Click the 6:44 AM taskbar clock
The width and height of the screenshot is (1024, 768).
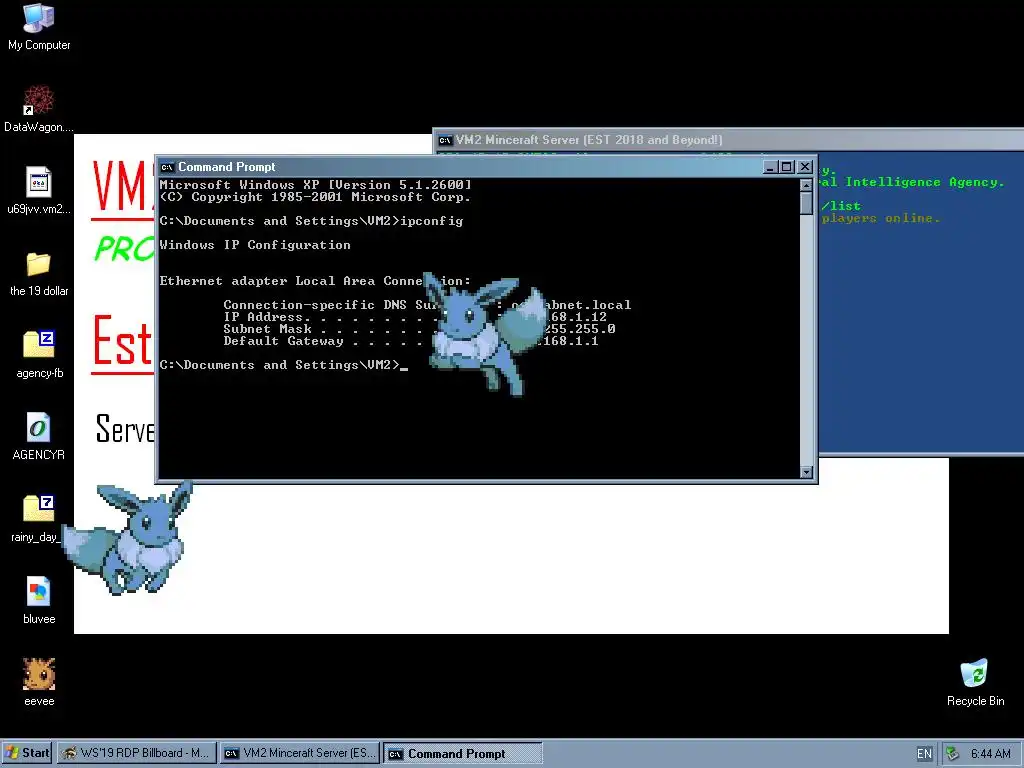[990, 754]
